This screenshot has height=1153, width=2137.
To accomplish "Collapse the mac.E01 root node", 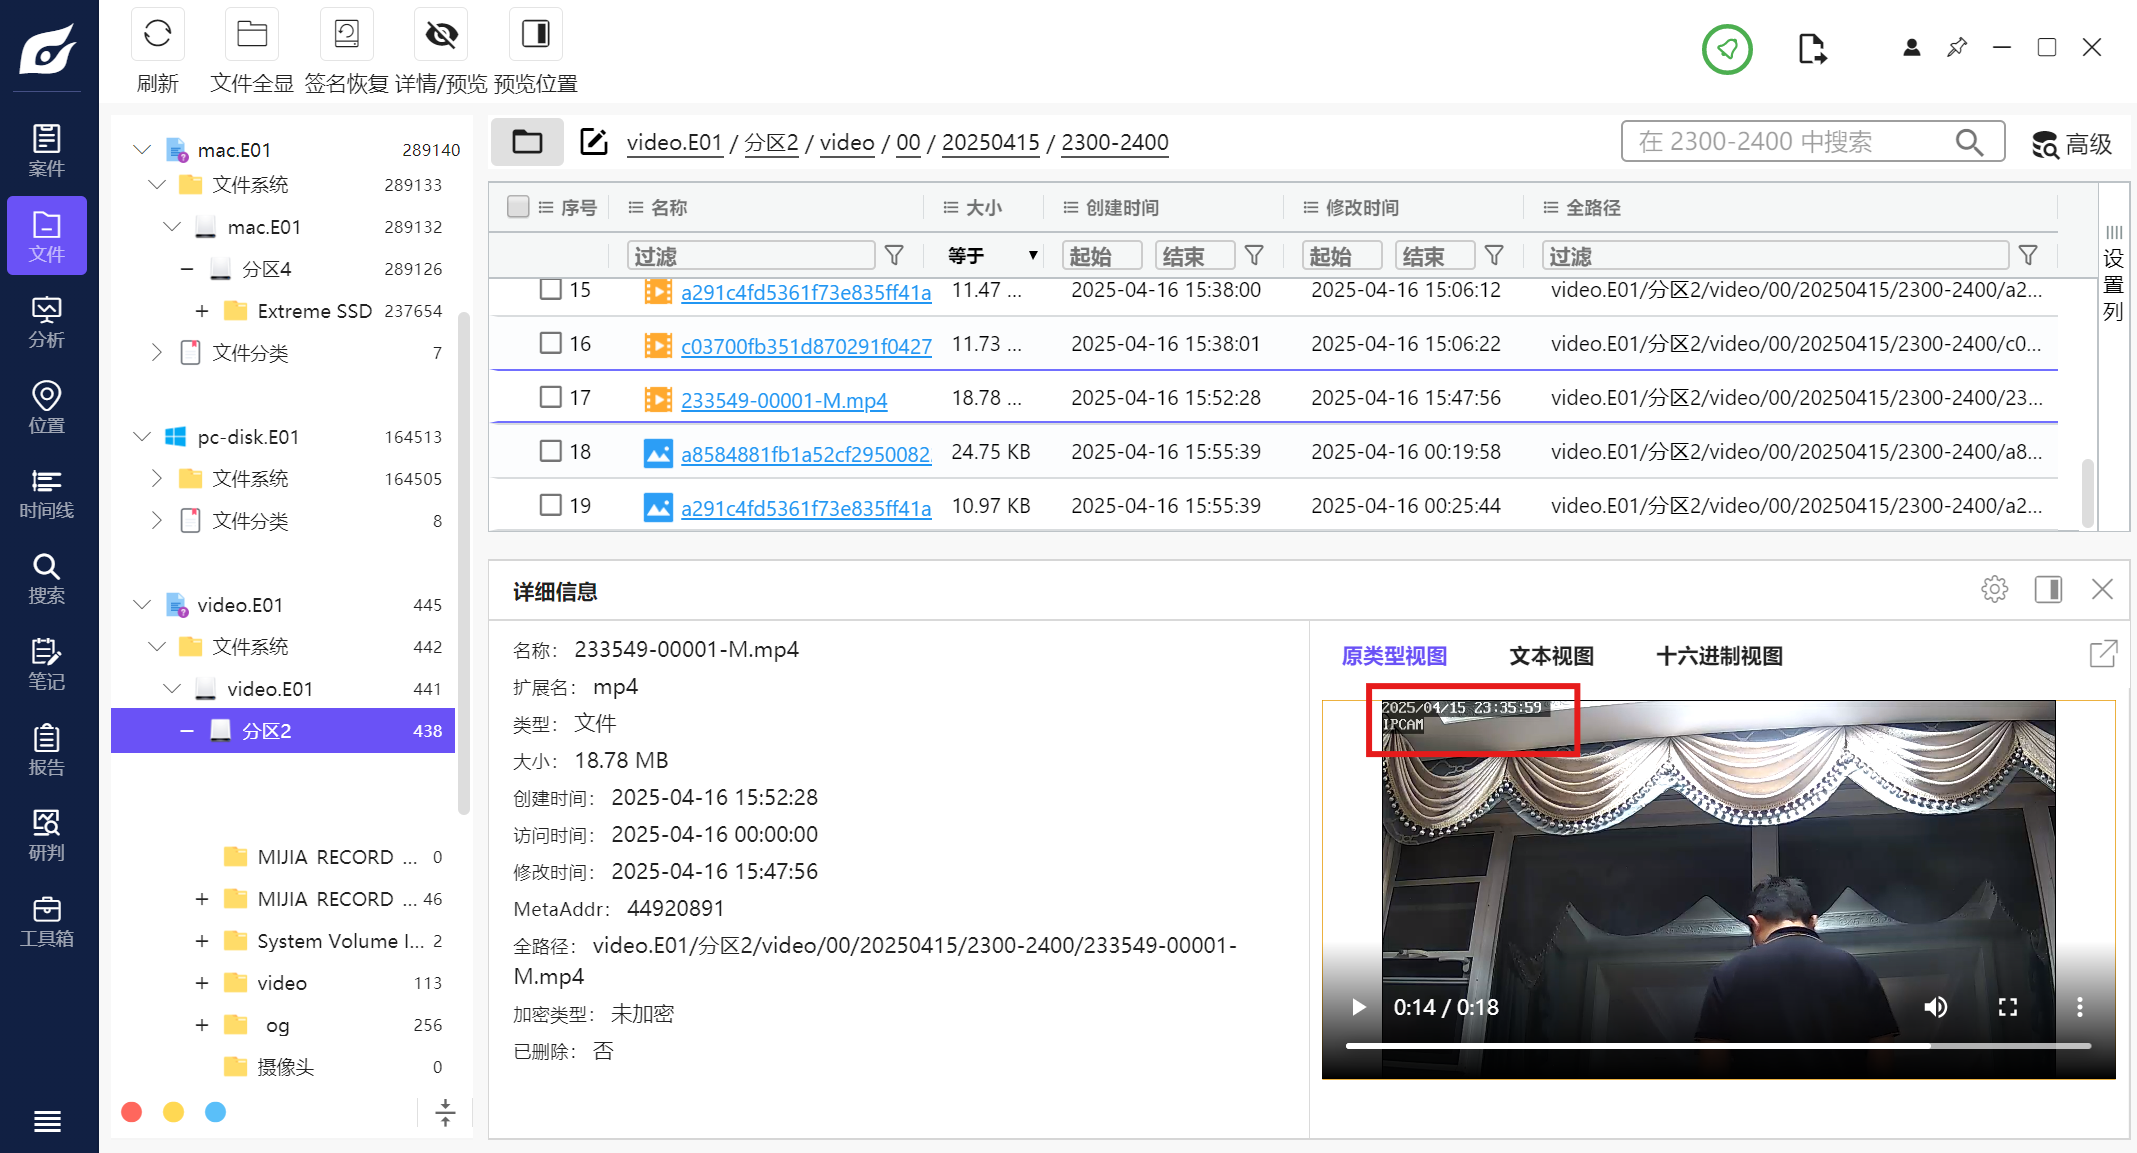I will 142,149.
